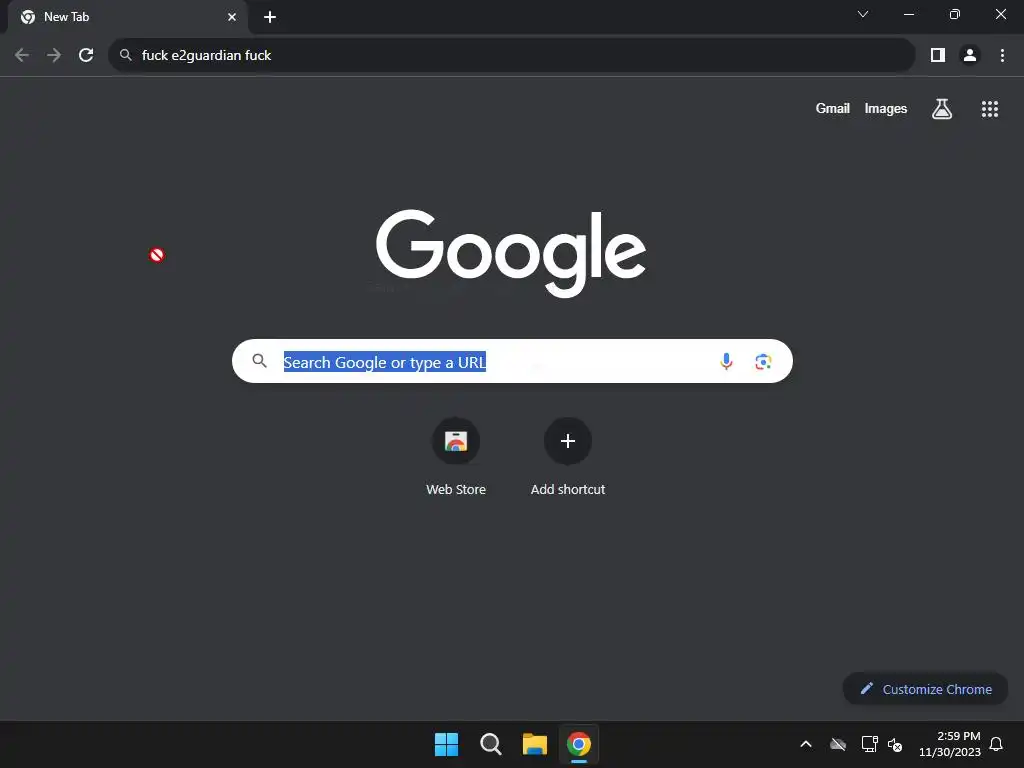Open Customize Chrome
This screenshot has height=768, width=1024.
pyautogui.click(x=925, y=689)
